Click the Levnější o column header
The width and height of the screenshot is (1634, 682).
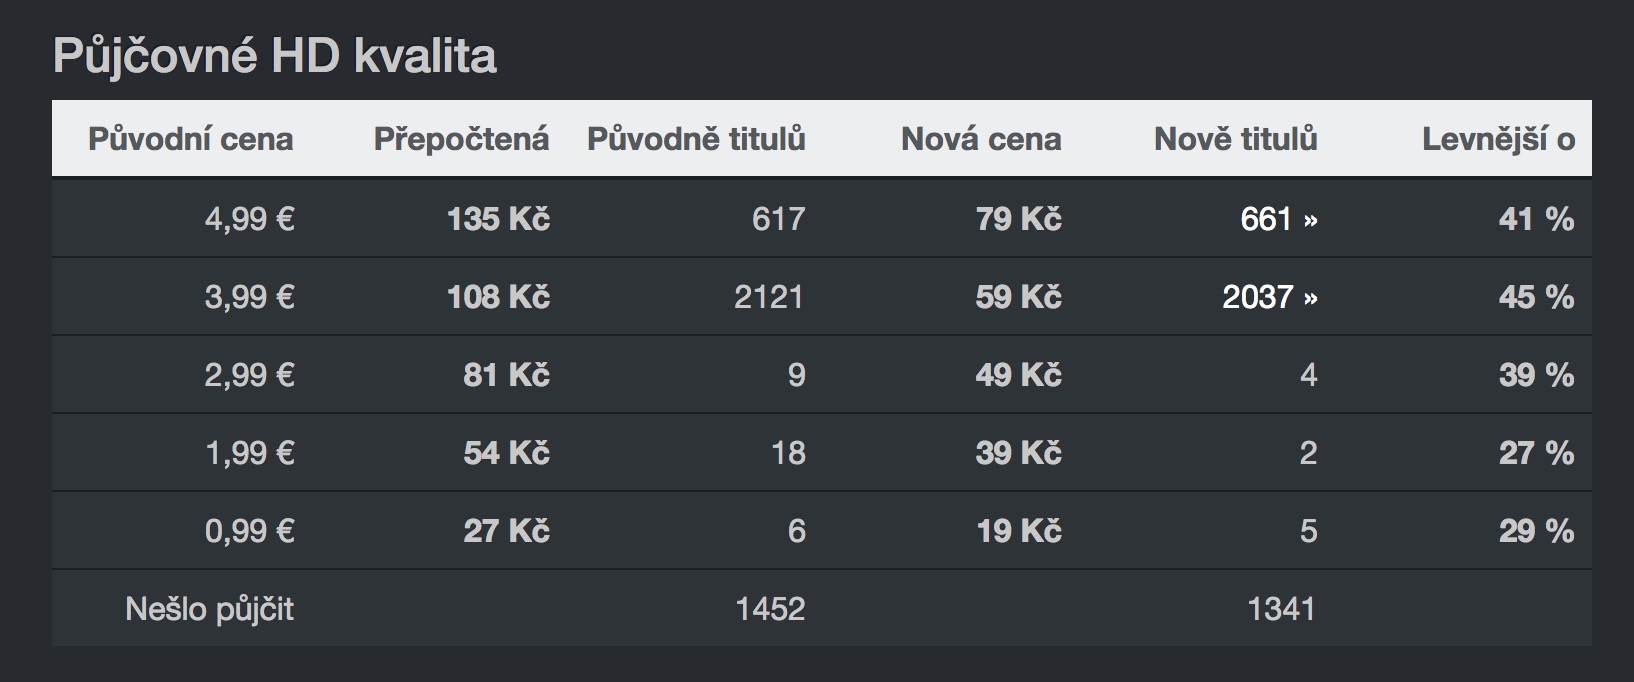[x=1498, y=139]
